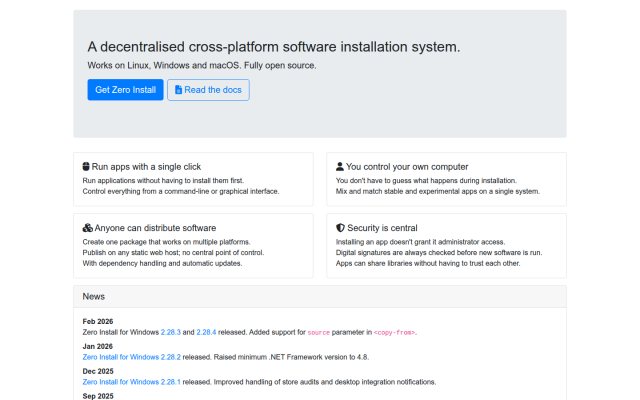Click the pink 'source' code text

[318, 333]
